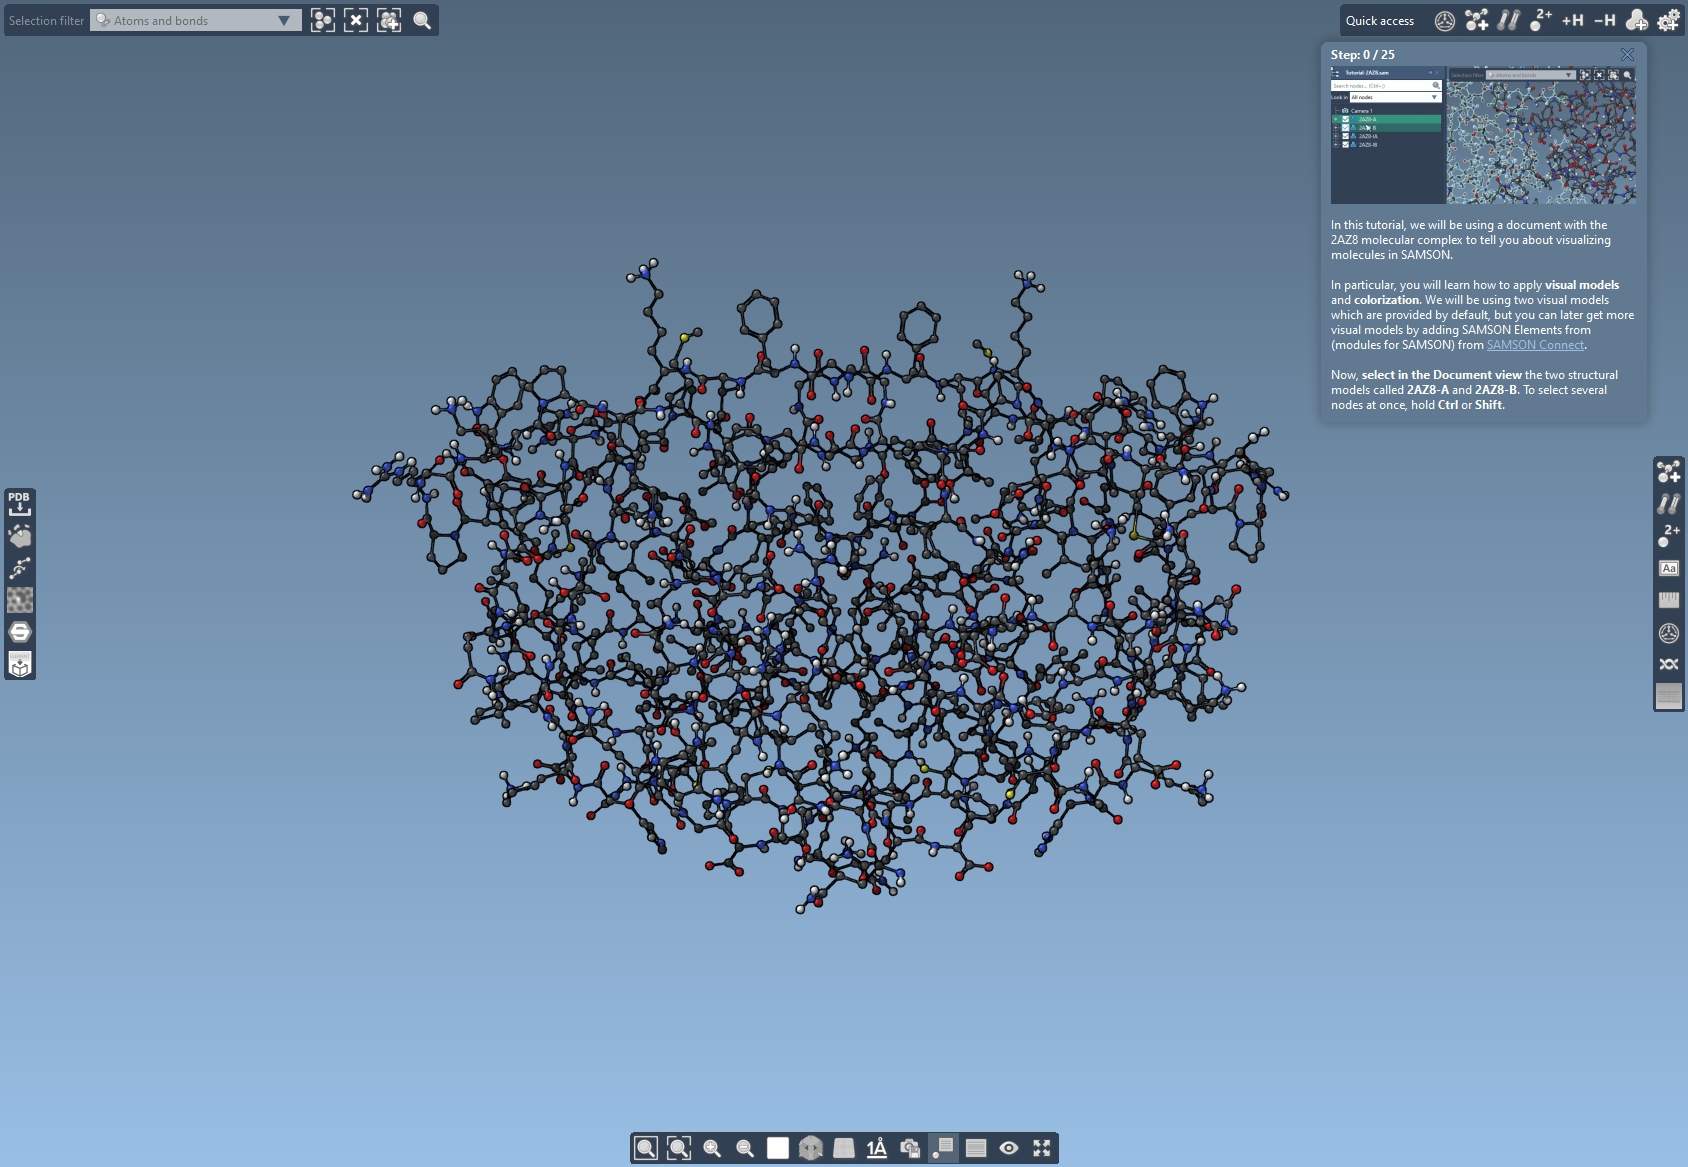The width and height of the screenshot is (1688, 1167).
Task: Take a viewport screenshot with camera icon
Action: pyautogui.click(x=910, y=1148)
